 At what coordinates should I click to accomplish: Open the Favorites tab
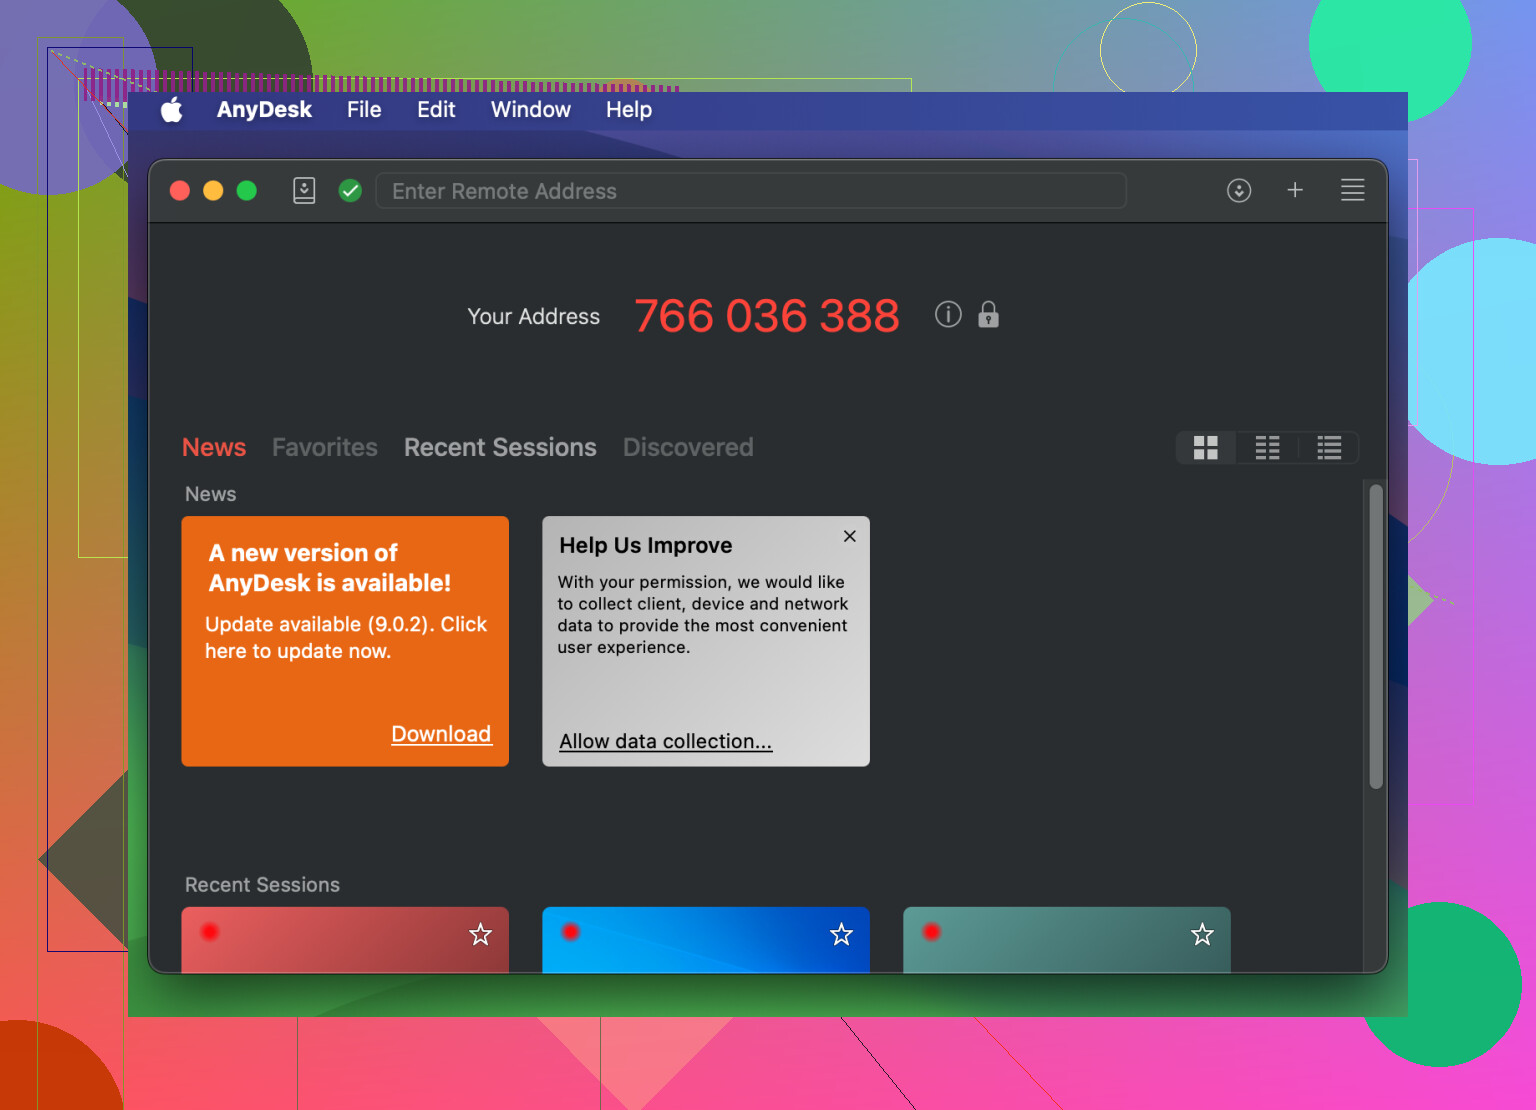(x=325, y=447)
